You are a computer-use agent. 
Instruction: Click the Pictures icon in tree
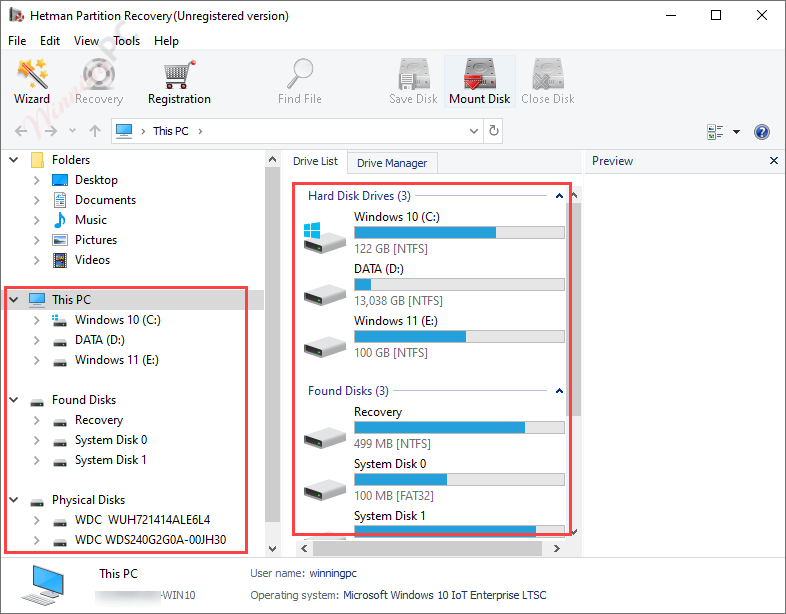click(x=60, y=240)
